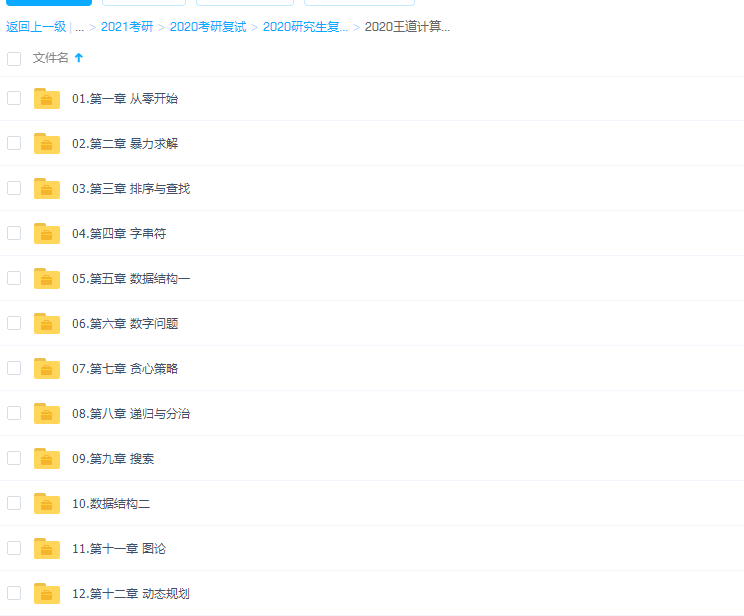Click folder icon for 12.第十二章 动态规划
The image size is (744, 616).
pyautogui.click(x=47, y=593)
